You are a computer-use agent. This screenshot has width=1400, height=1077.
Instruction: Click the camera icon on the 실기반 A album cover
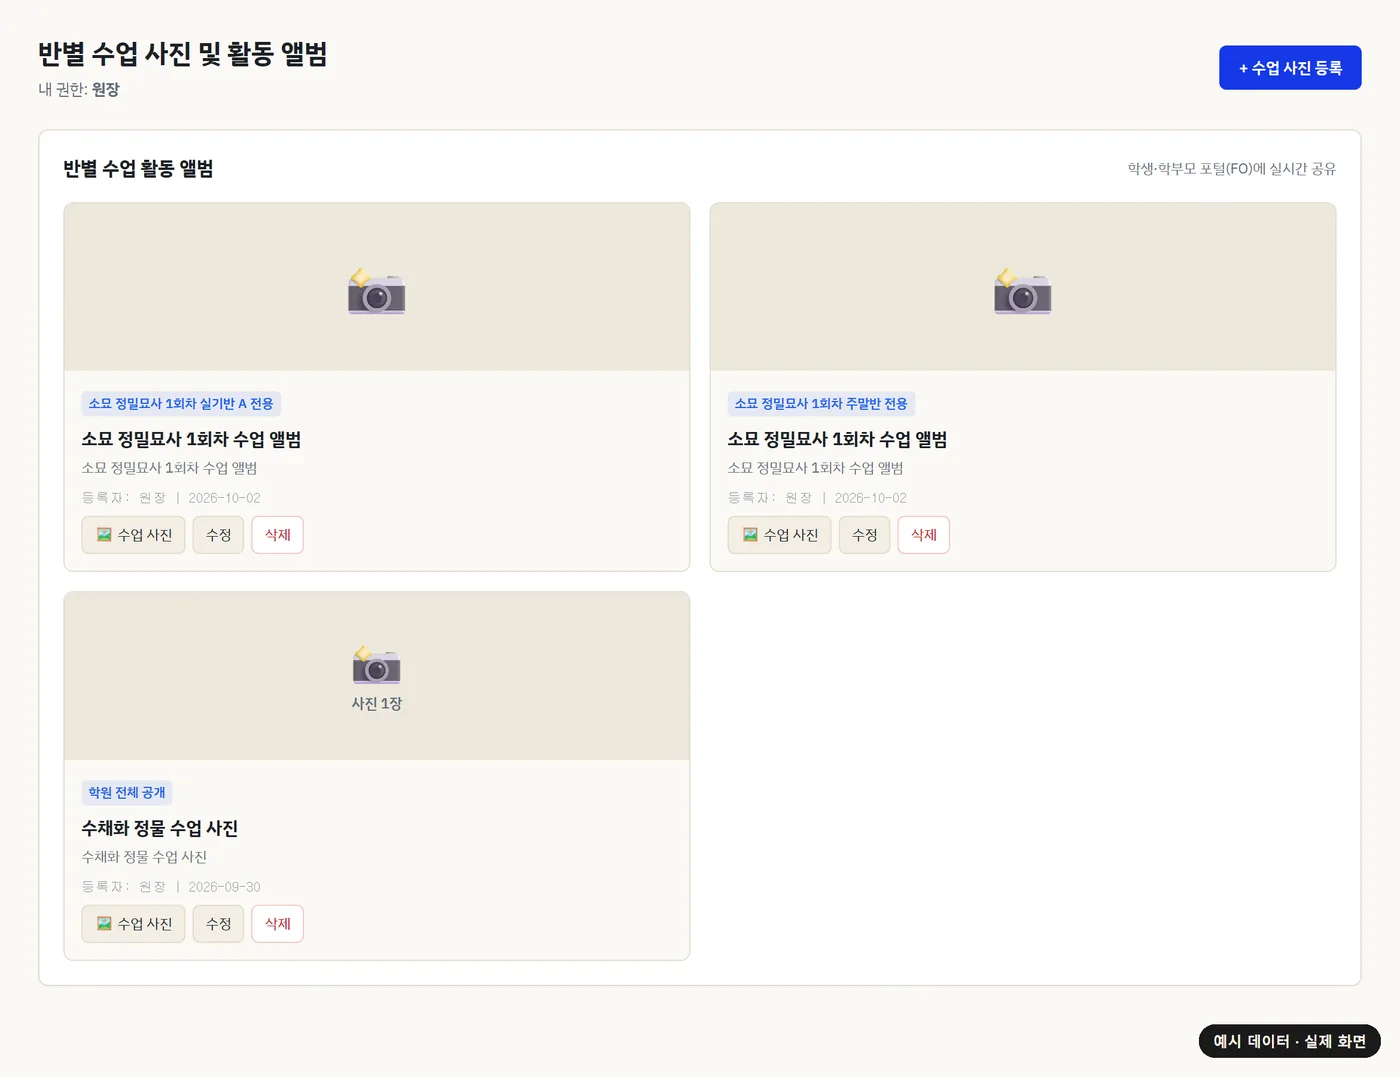[x=376, y=291]
